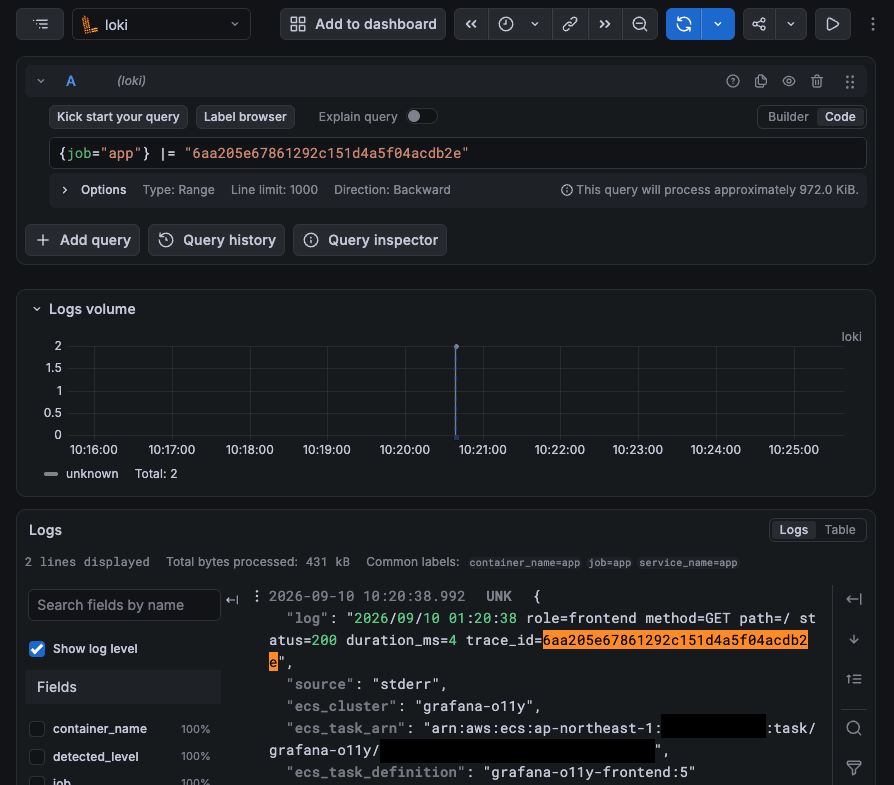Select the Table view tab
This screenshot has width=894, height=785.
840,530
